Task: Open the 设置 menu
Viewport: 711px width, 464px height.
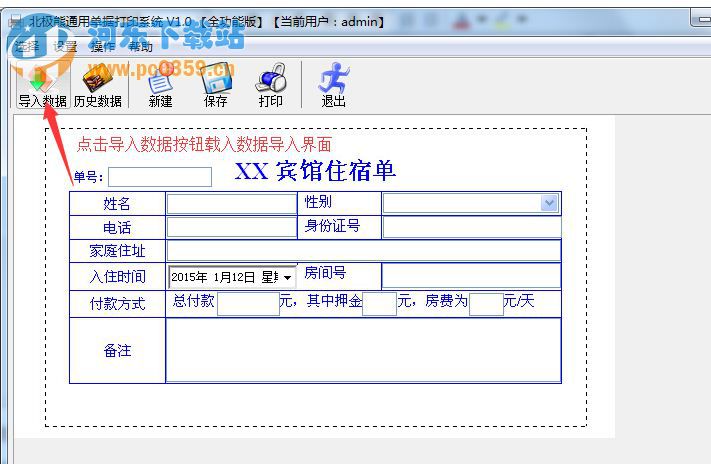Action: click(65, 46)
